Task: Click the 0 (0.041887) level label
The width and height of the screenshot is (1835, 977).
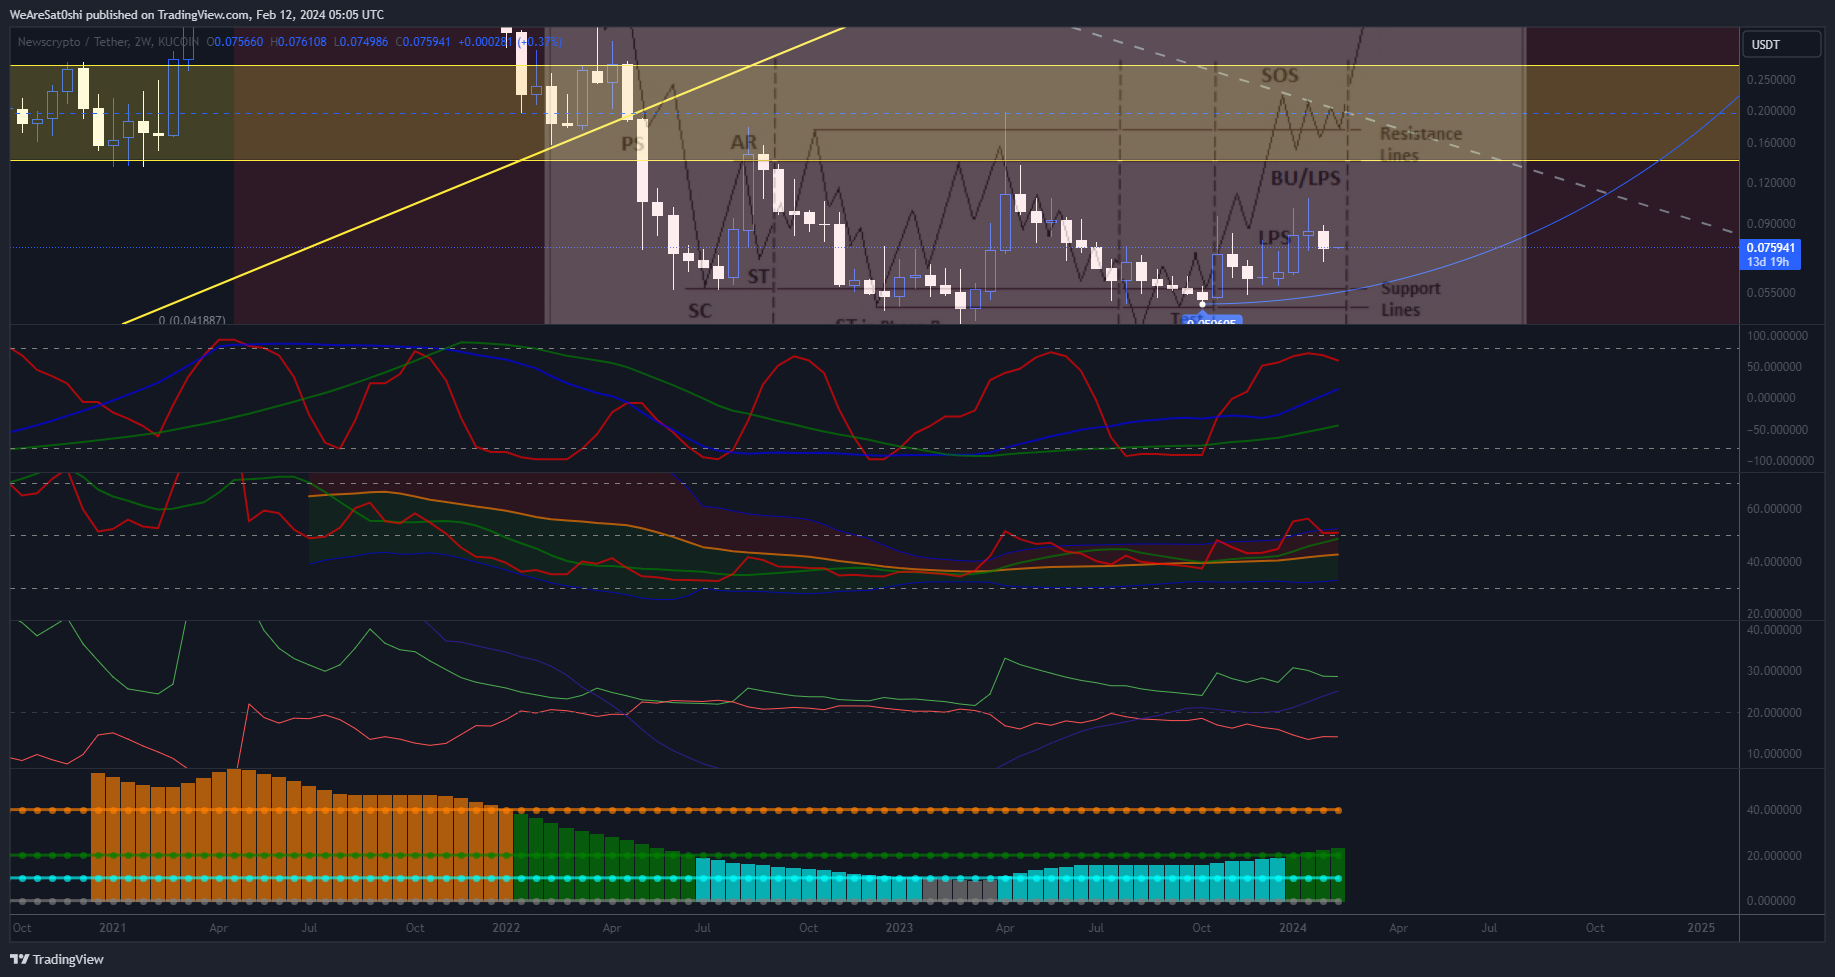Action: (192, 320)
